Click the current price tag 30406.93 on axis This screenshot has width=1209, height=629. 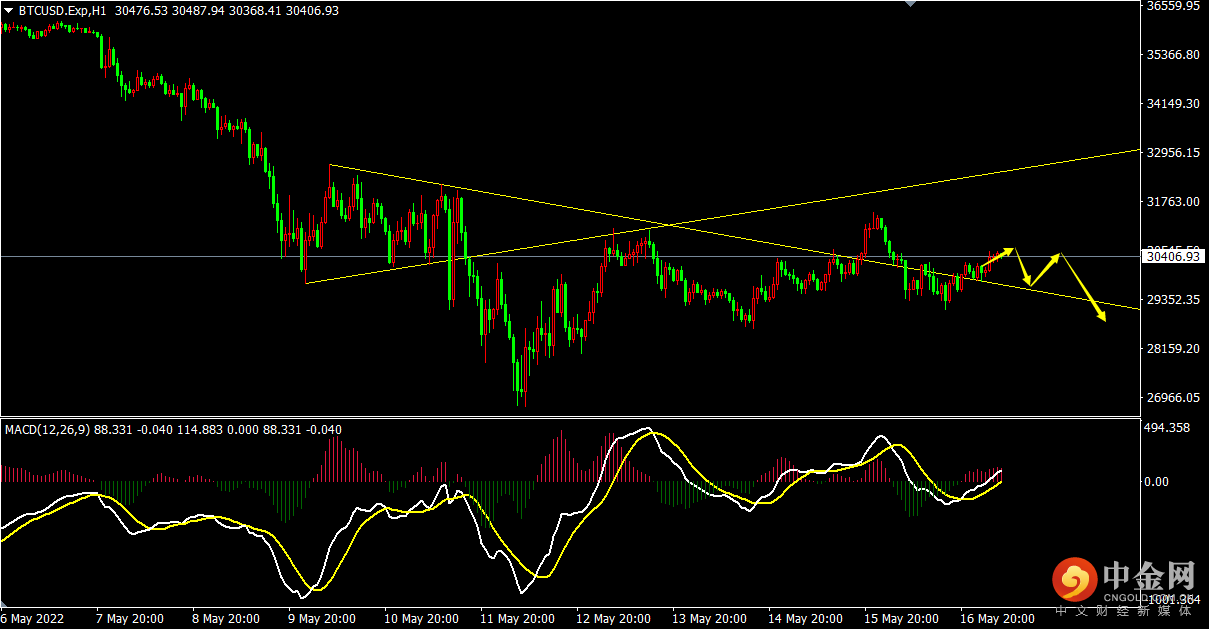pyautogui.click(x=1172, y=257)
